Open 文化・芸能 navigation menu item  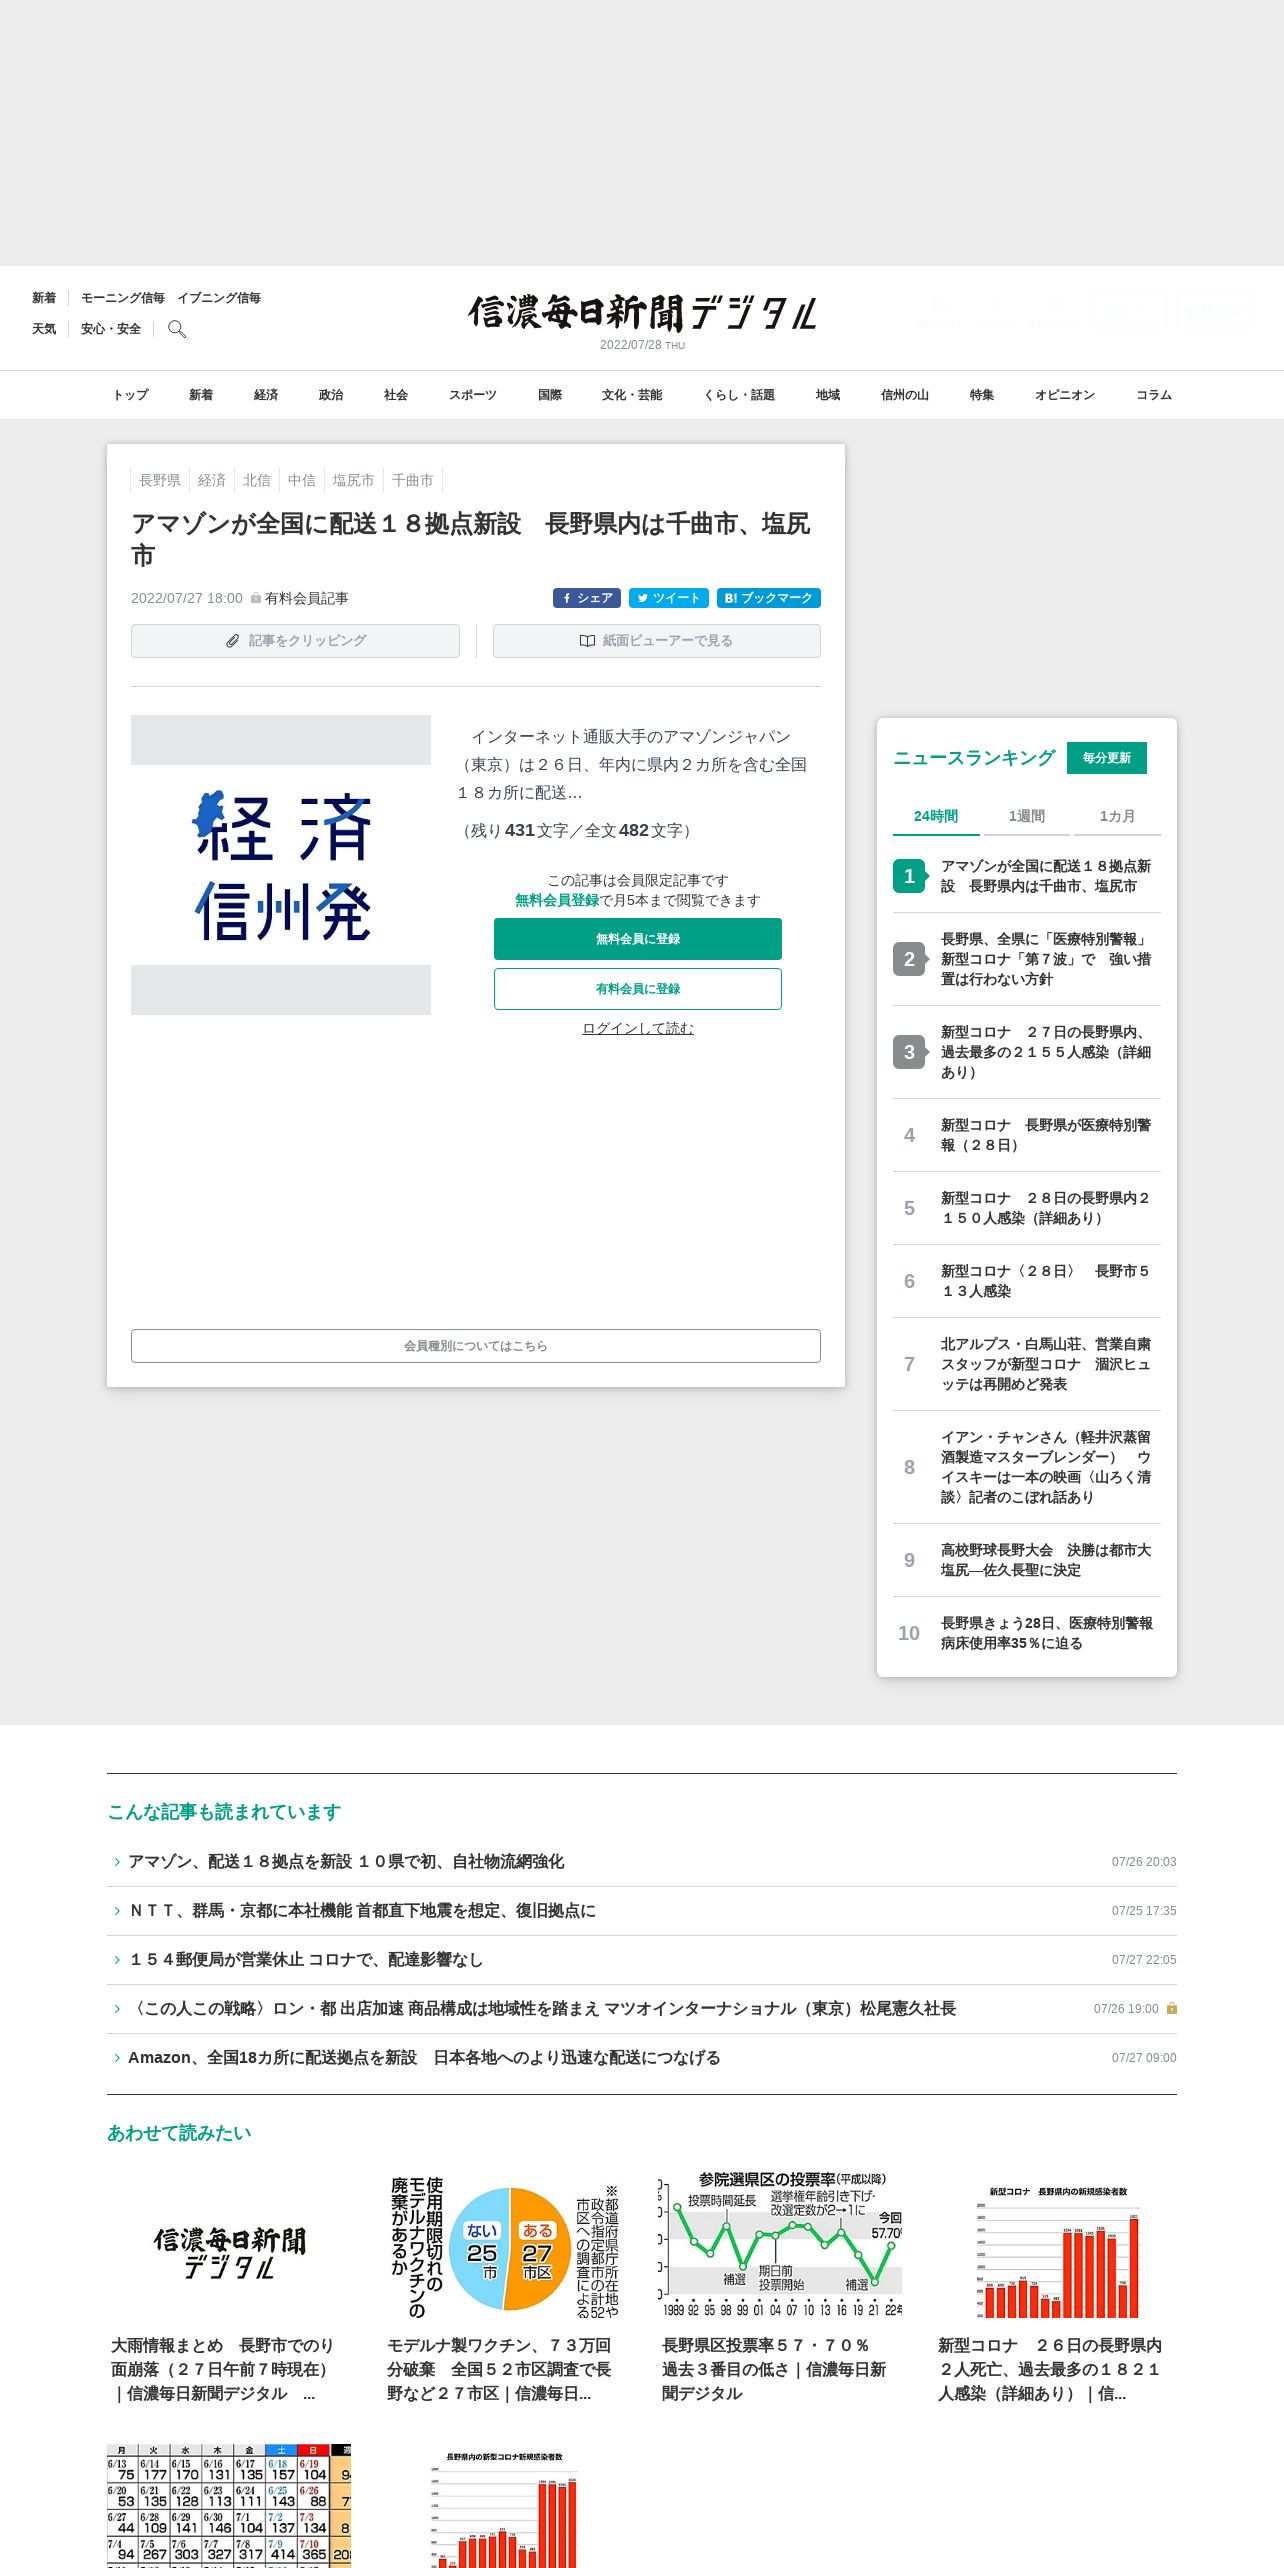point(632,395)
